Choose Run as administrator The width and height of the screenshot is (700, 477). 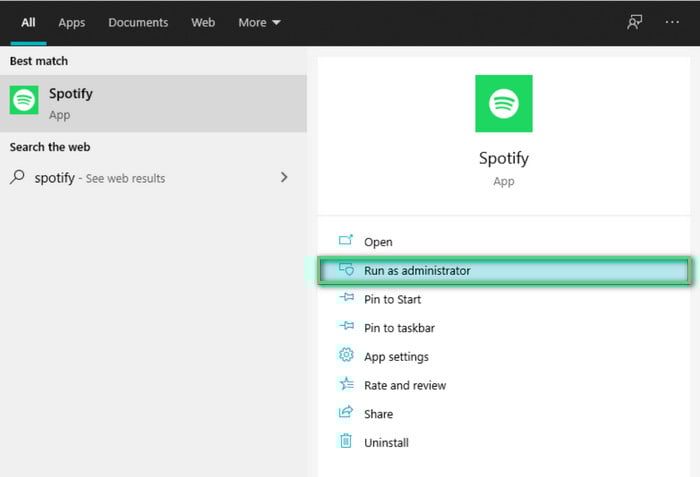504,271
